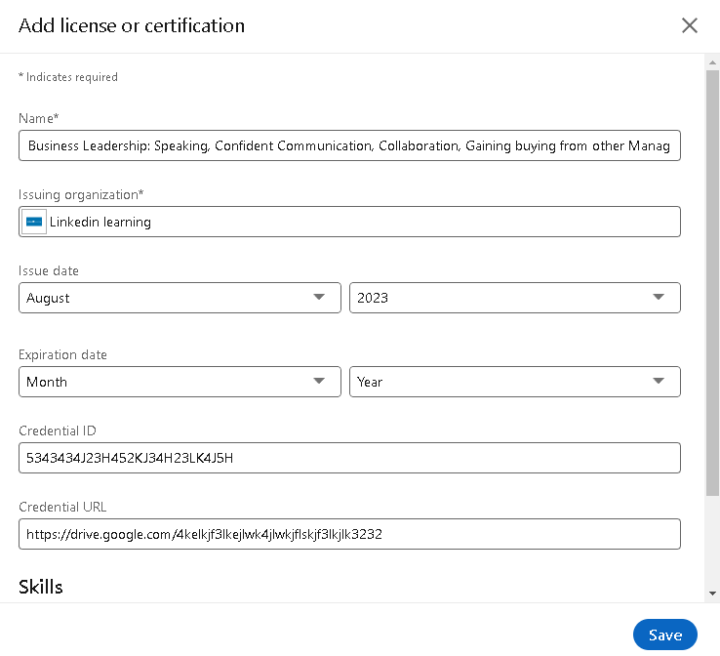Click the arrow on the August dropdown
Screen dimensions: 720x656
click(319, 297)
